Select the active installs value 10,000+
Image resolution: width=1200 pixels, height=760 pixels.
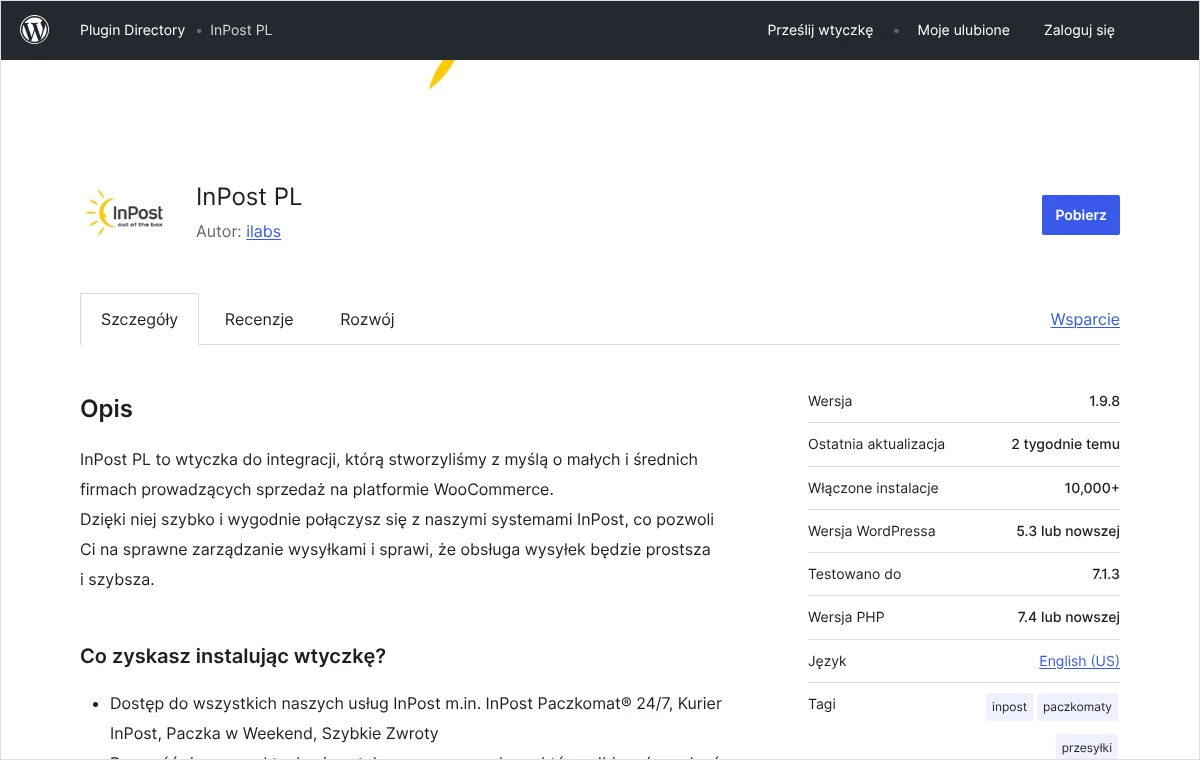click(1092, 488)
